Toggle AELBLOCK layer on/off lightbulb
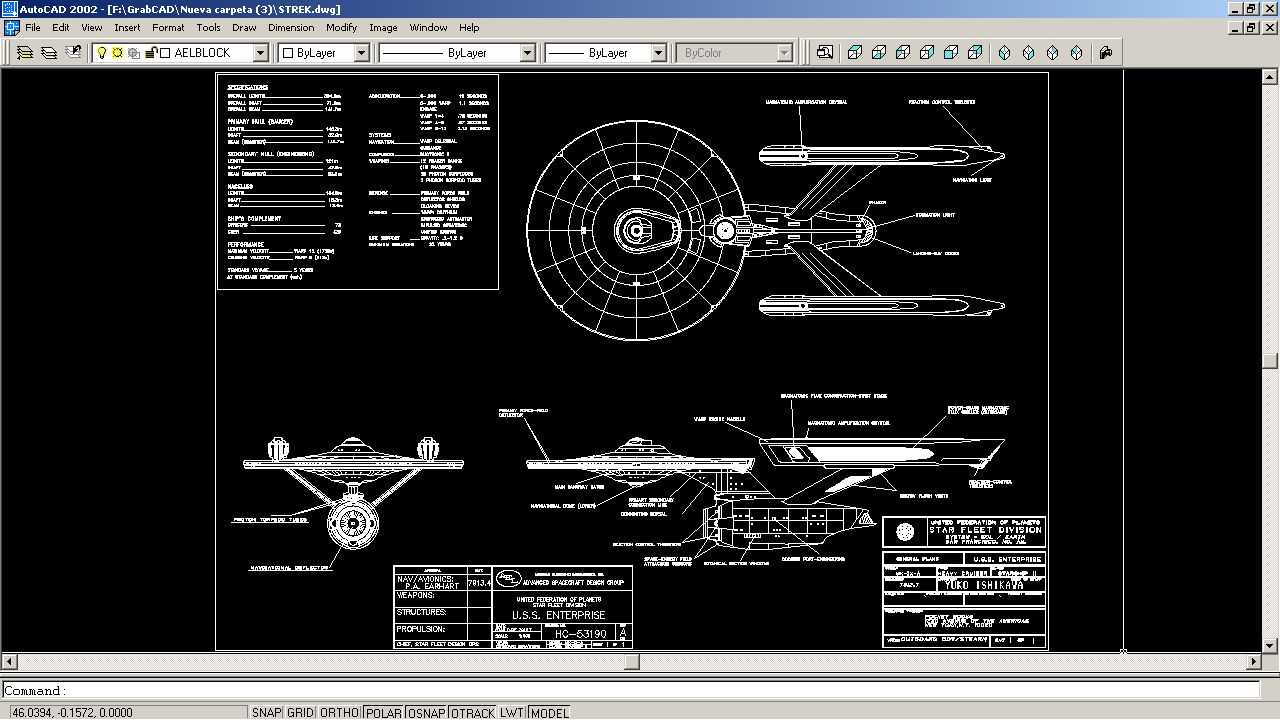 coord(102,53)
